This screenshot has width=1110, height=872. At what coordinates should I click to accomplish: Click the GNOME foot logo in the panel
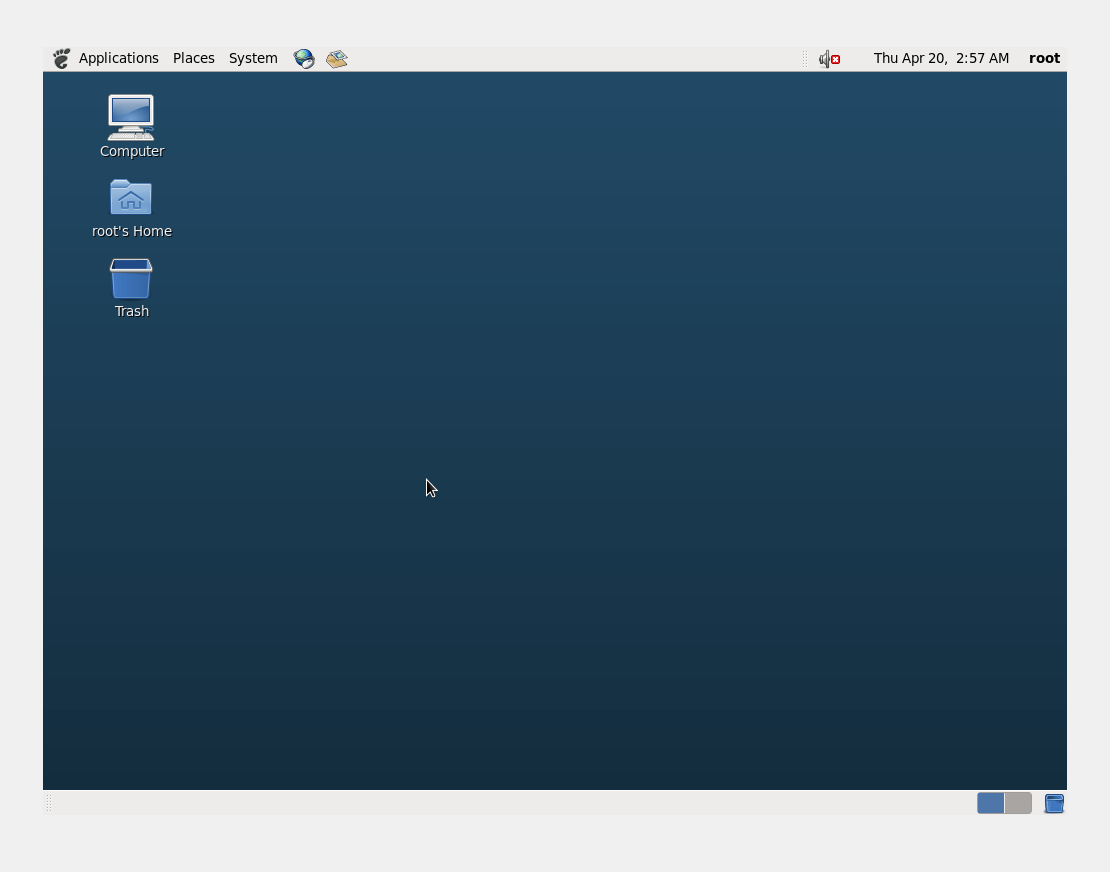(x=61, y=58)
